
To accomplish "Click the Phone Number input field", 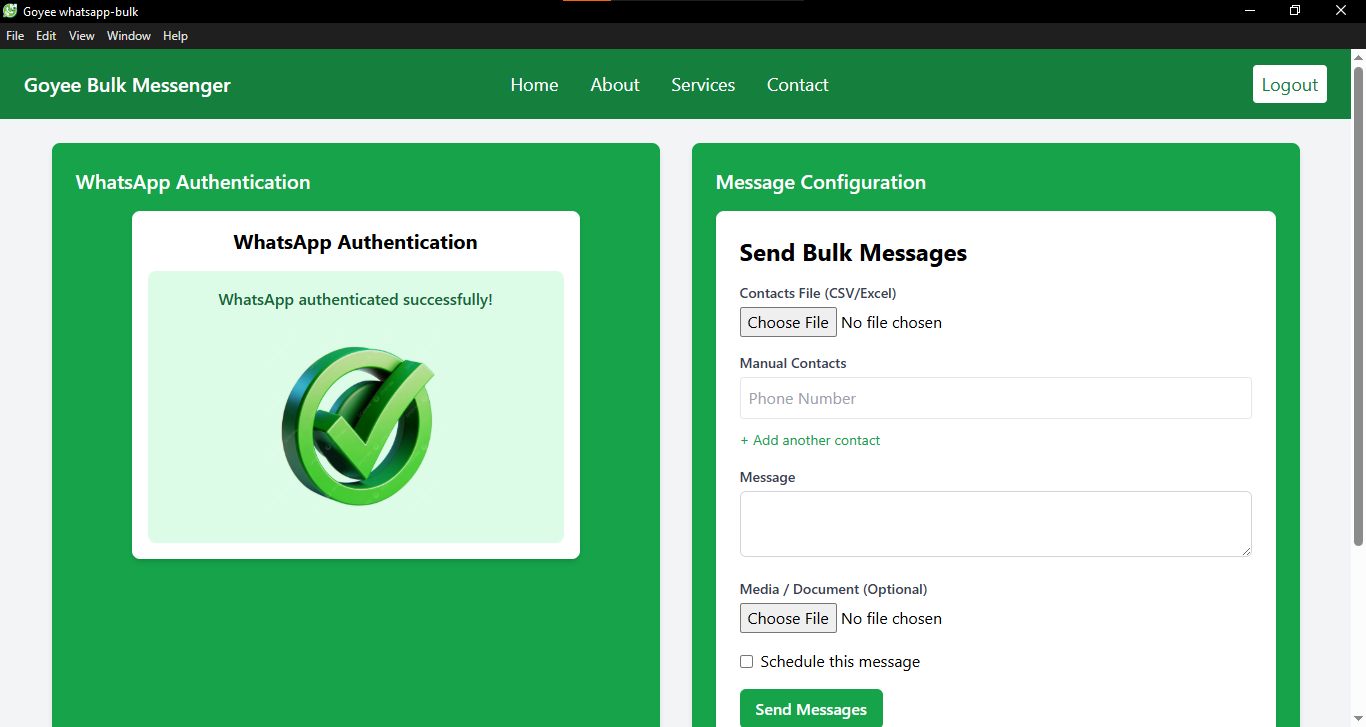I will (x=995, y=398).
